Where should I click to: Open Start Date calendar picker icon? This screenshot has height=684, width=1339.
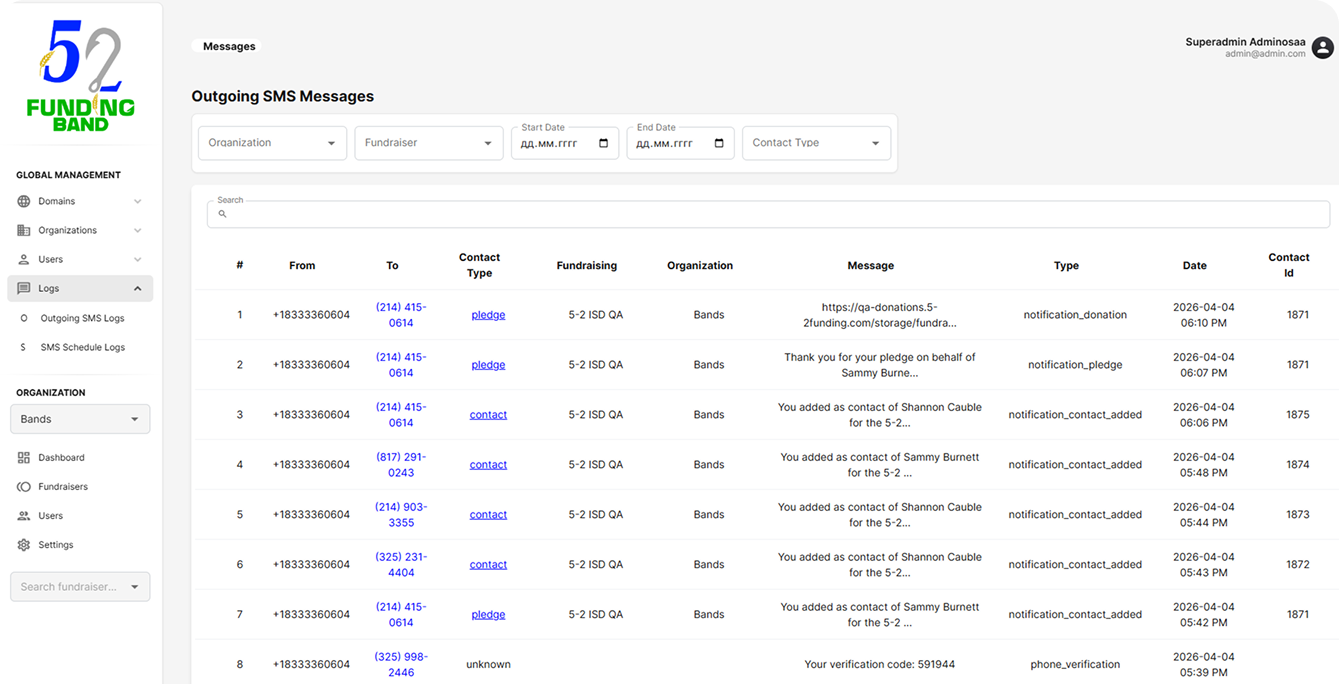[603, 143]
